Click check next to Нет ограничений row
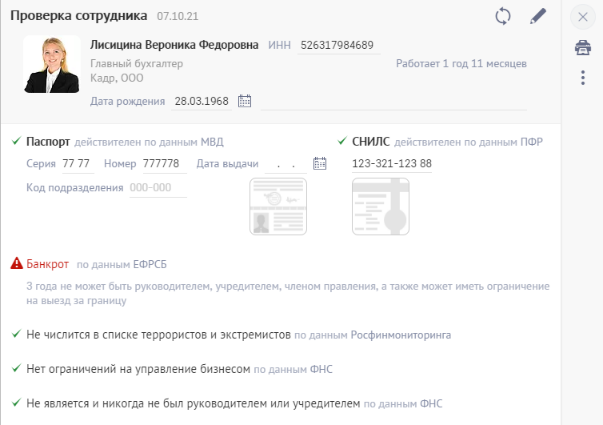 (16, 368)
